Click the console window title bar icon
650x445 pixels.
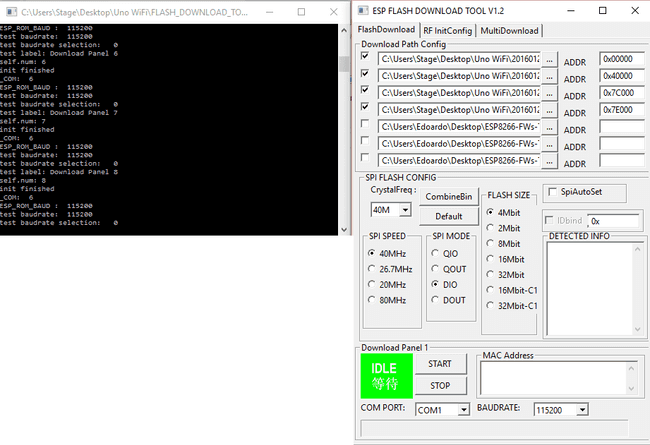[x=11, y=12]
